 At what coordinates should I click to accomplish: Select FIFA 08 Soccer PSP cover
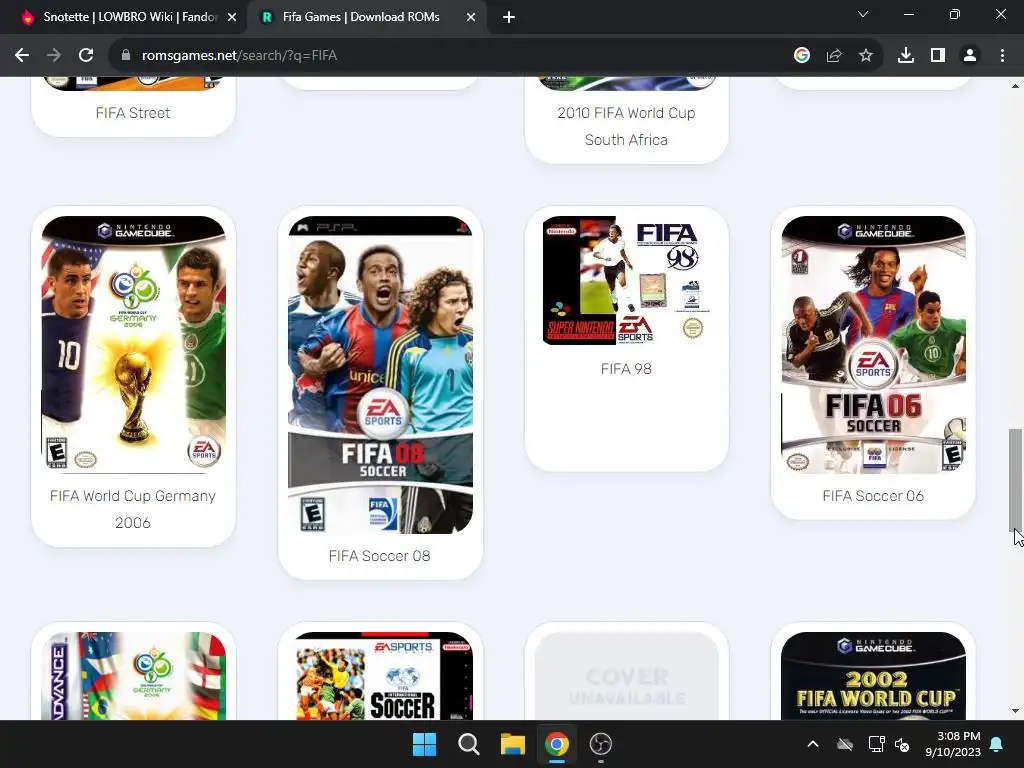380,374
